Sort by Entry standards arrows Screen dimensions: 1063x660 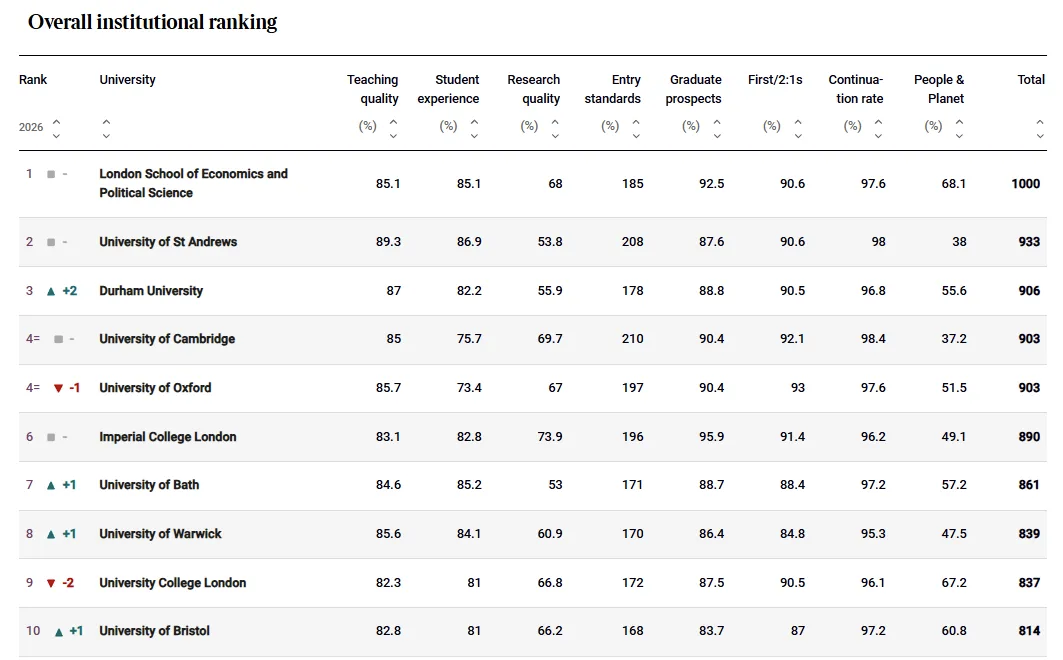(x=636, y=128)
